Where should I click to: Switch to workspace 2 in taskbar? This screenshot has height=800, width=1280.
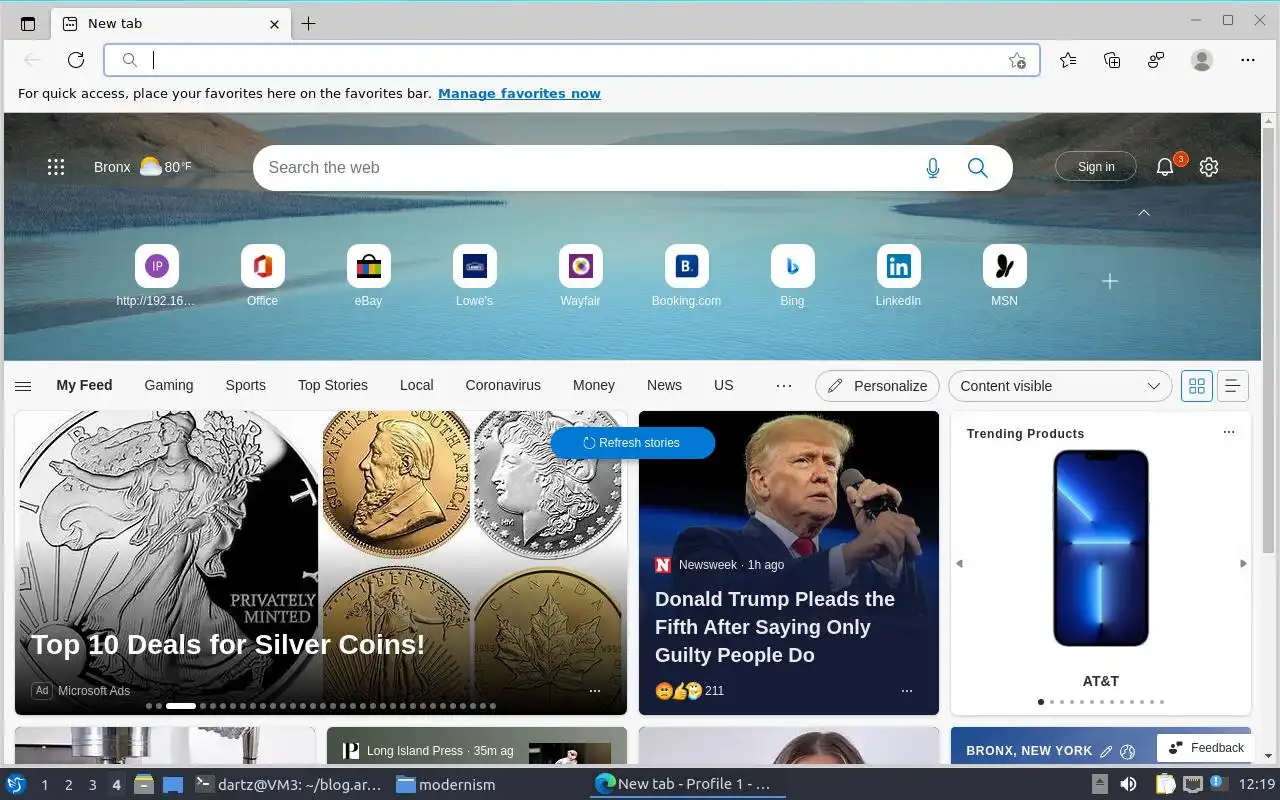pos(68,785)
